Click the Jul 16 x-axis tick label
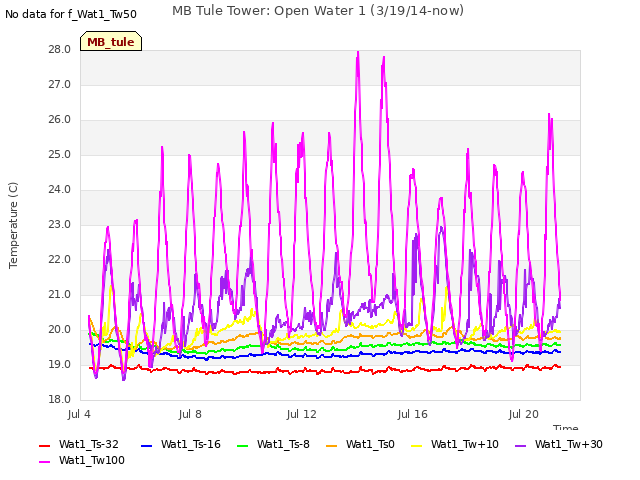 point(413,414)
